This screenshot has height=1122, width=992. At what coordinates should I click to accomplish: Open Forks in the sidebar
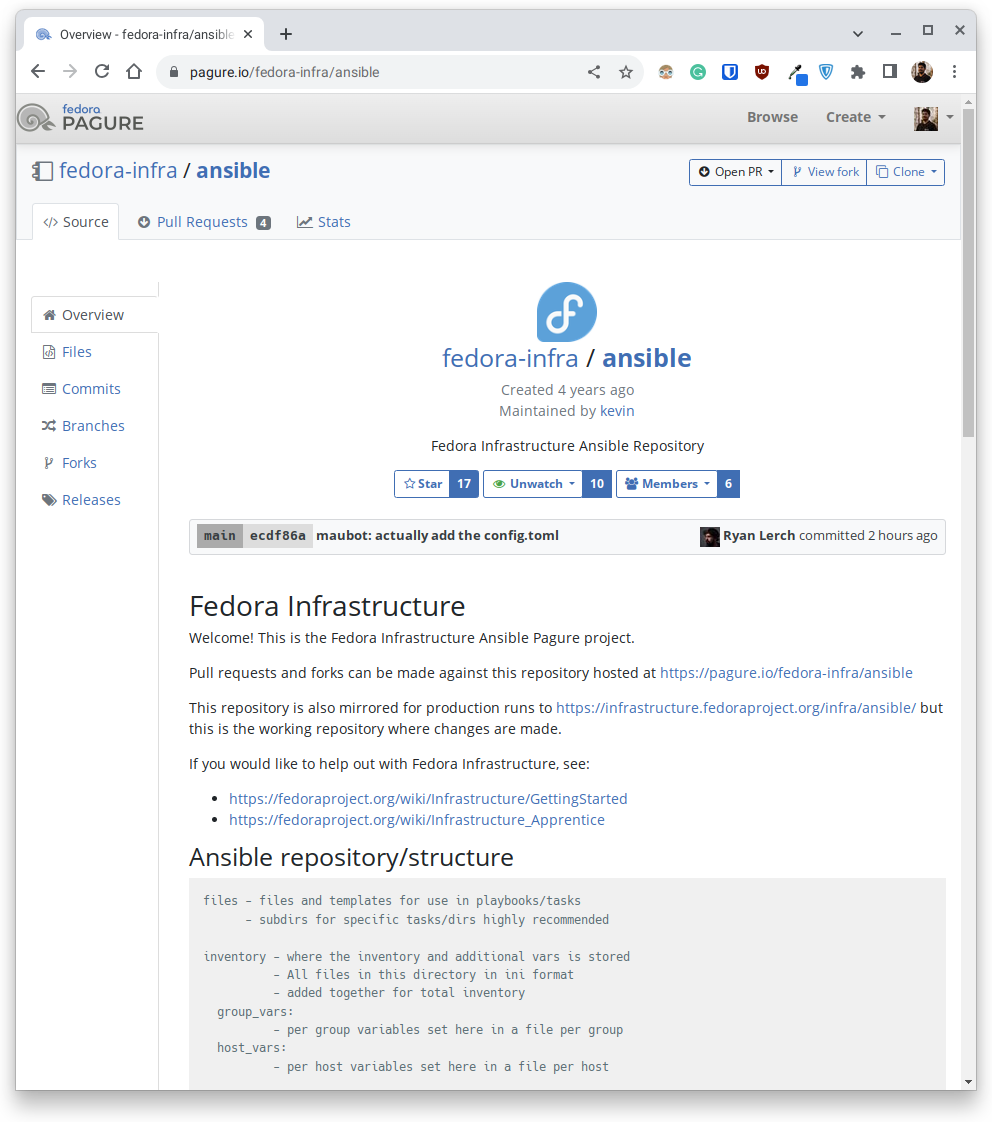[x=69, y=463]
